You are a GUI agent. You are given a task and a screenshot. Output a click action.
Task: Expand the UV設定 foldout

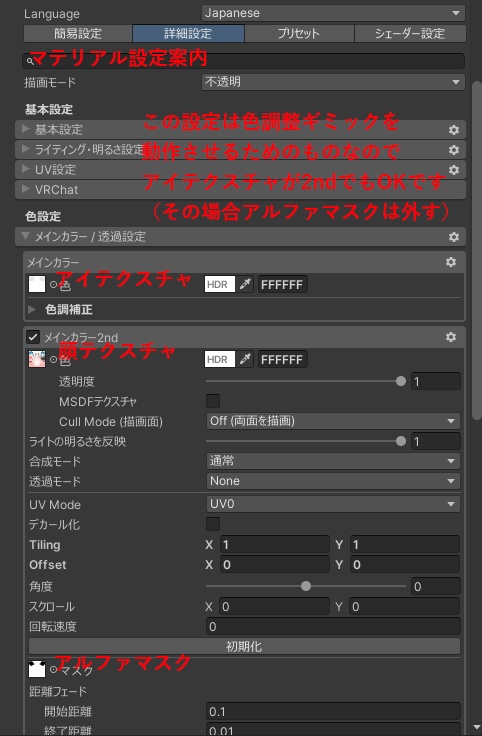(26, 169)
